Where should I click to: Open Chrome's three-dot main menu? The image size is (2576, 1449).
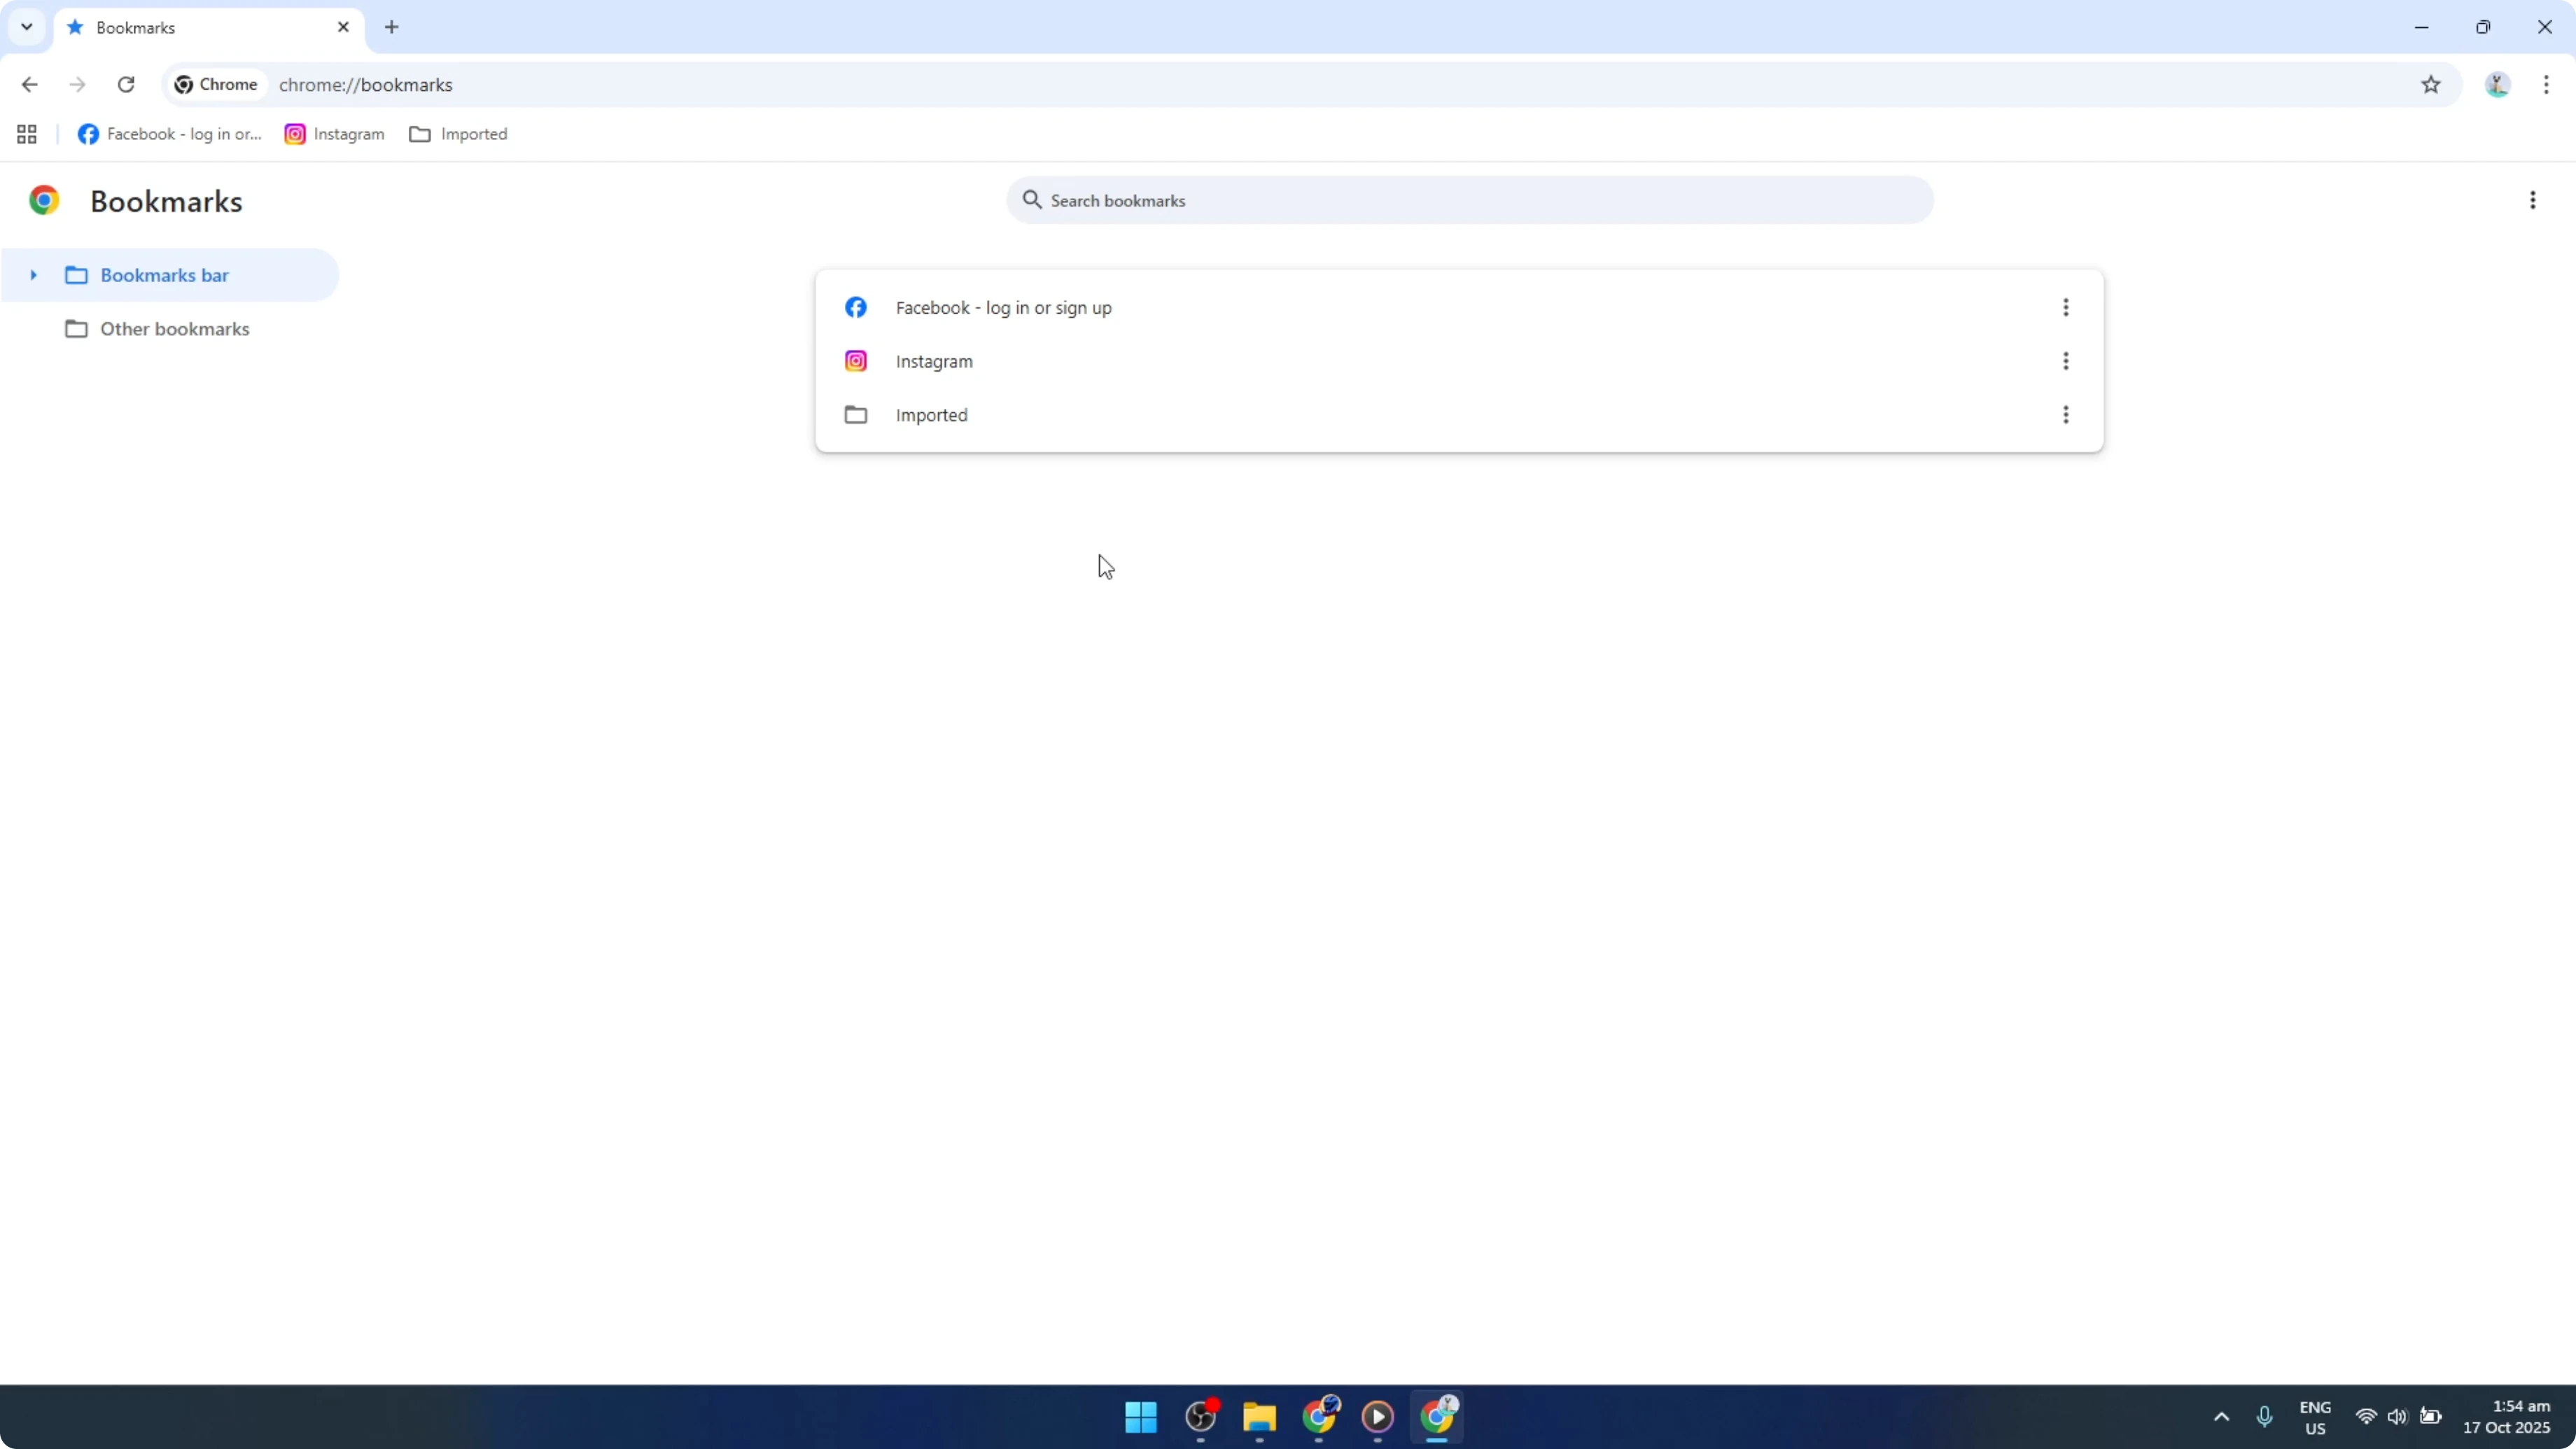(2546, 85)
